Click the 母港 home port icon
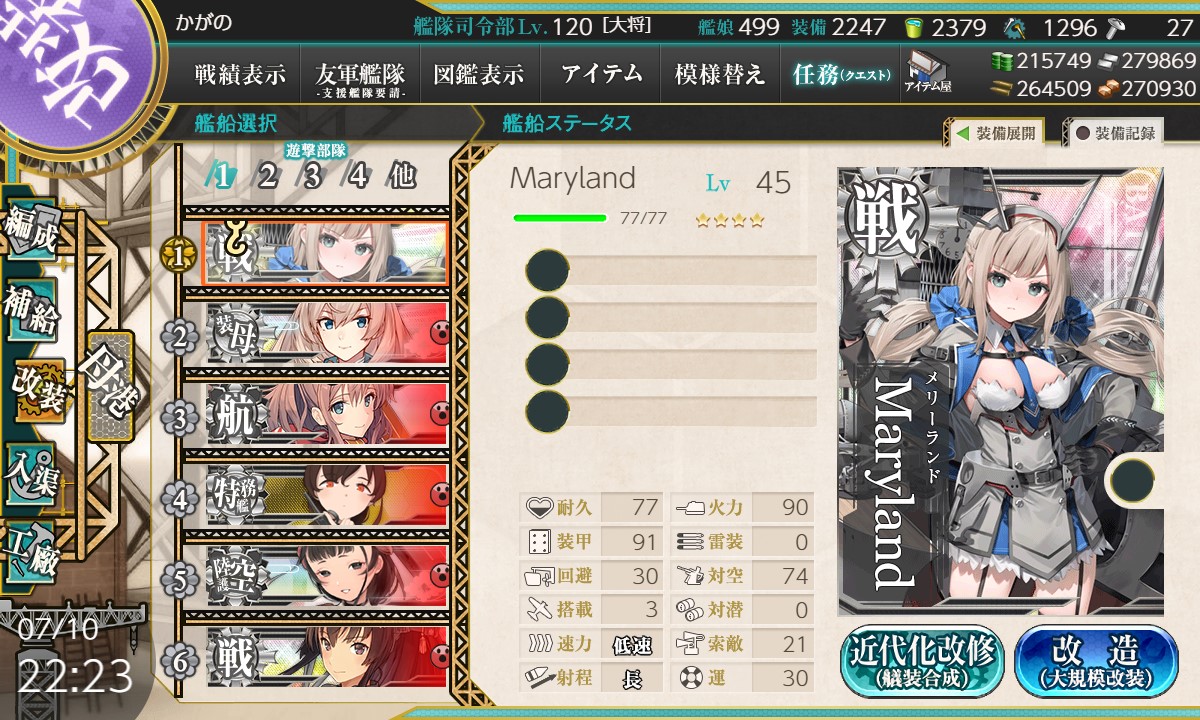1200x720 pixels. click(x=109, y=387)
